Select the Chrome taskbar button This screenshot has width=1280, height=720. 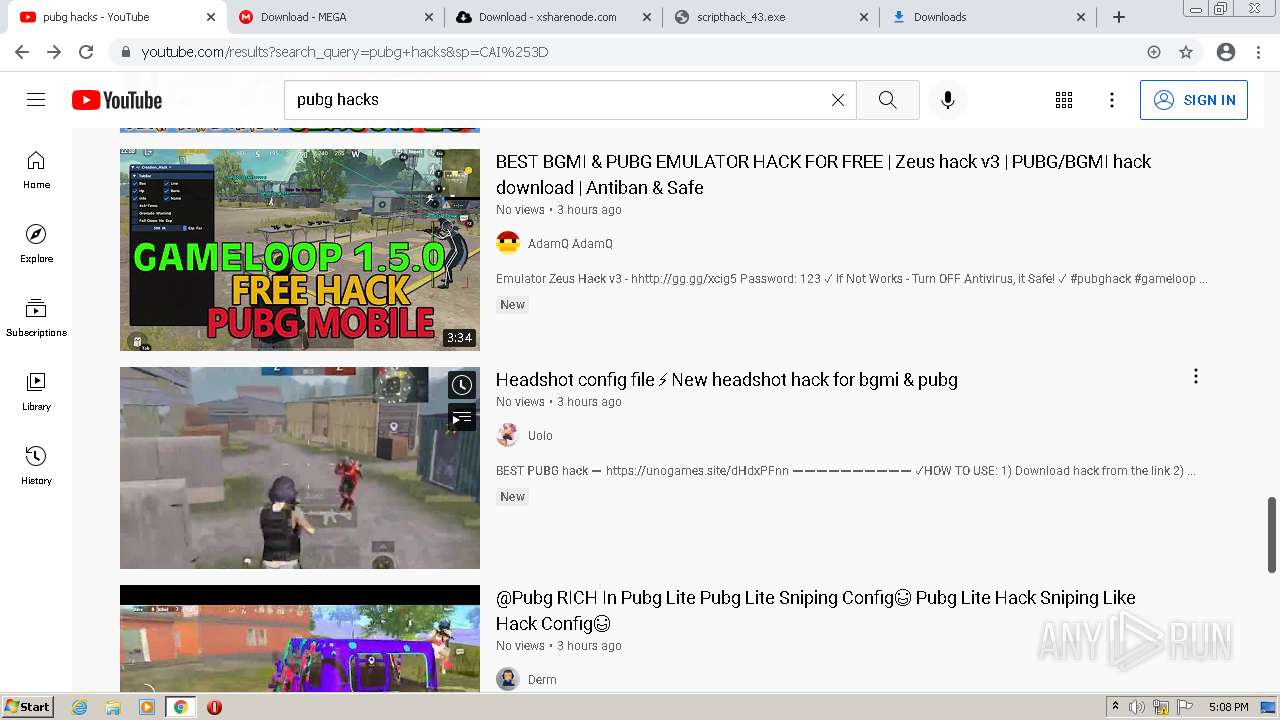180,707
